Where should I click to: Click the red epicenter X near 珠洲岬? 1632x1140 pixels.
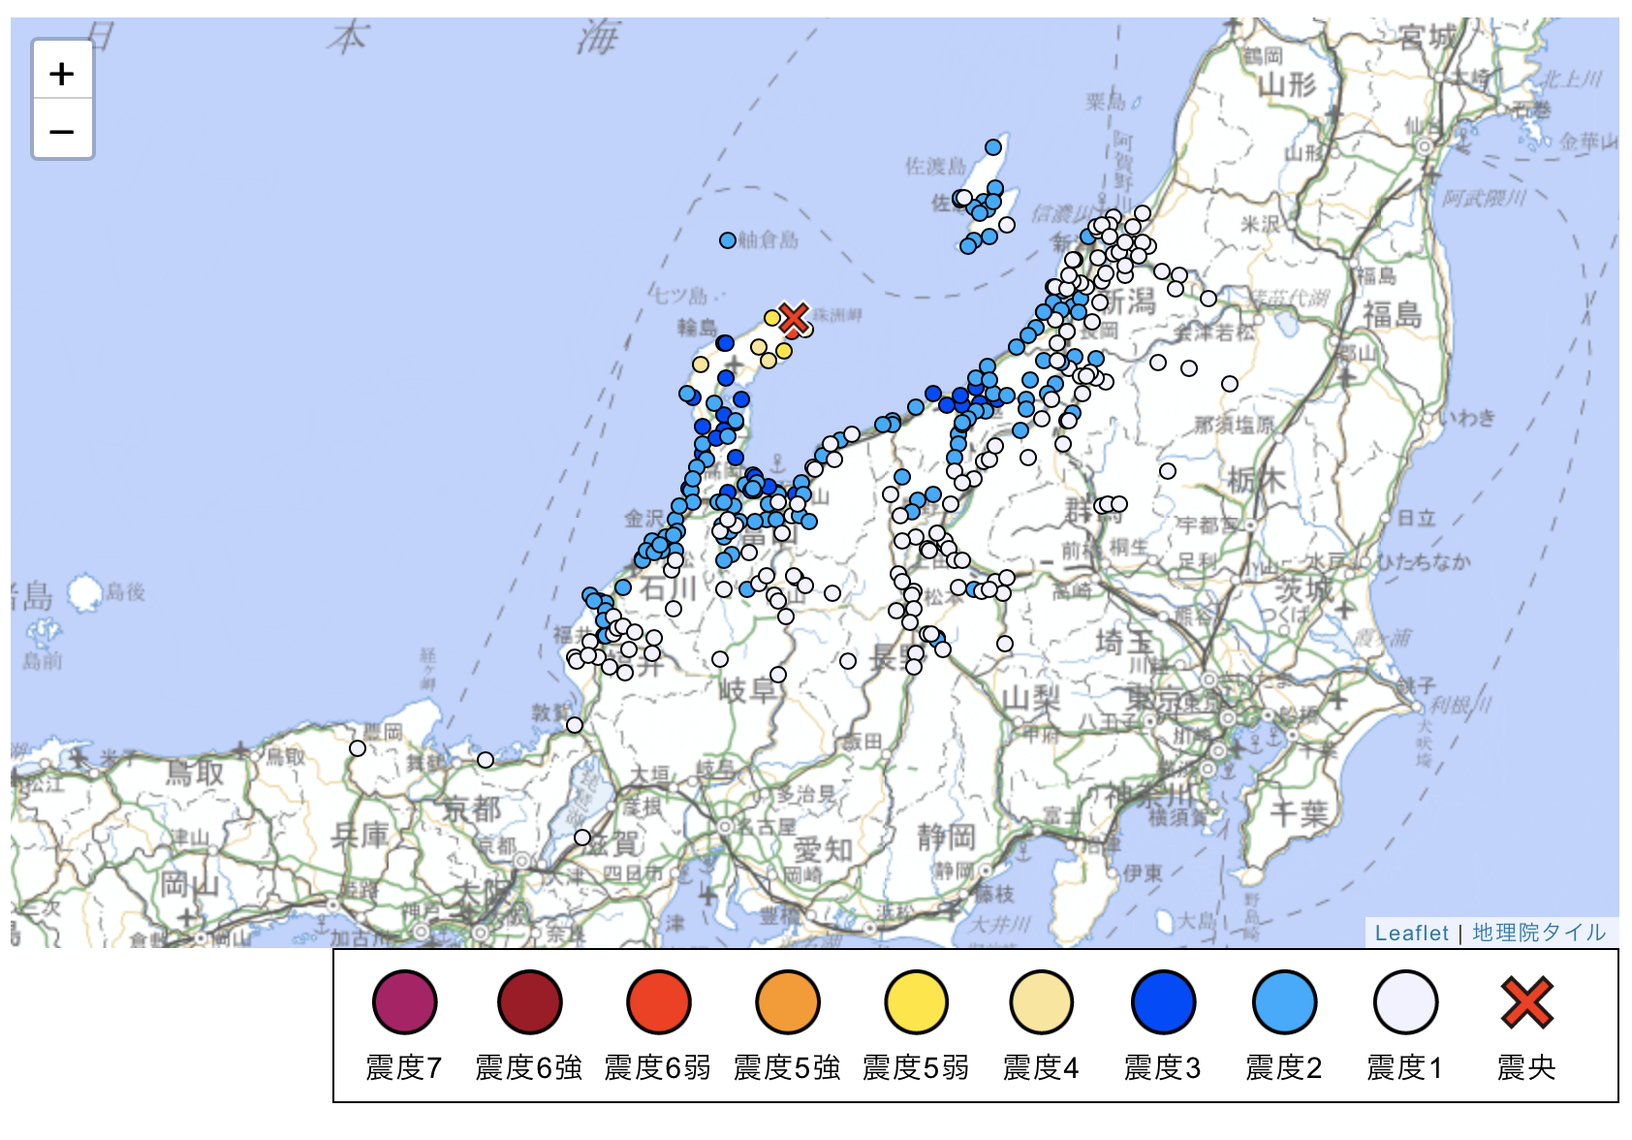(x=793, y=319)
